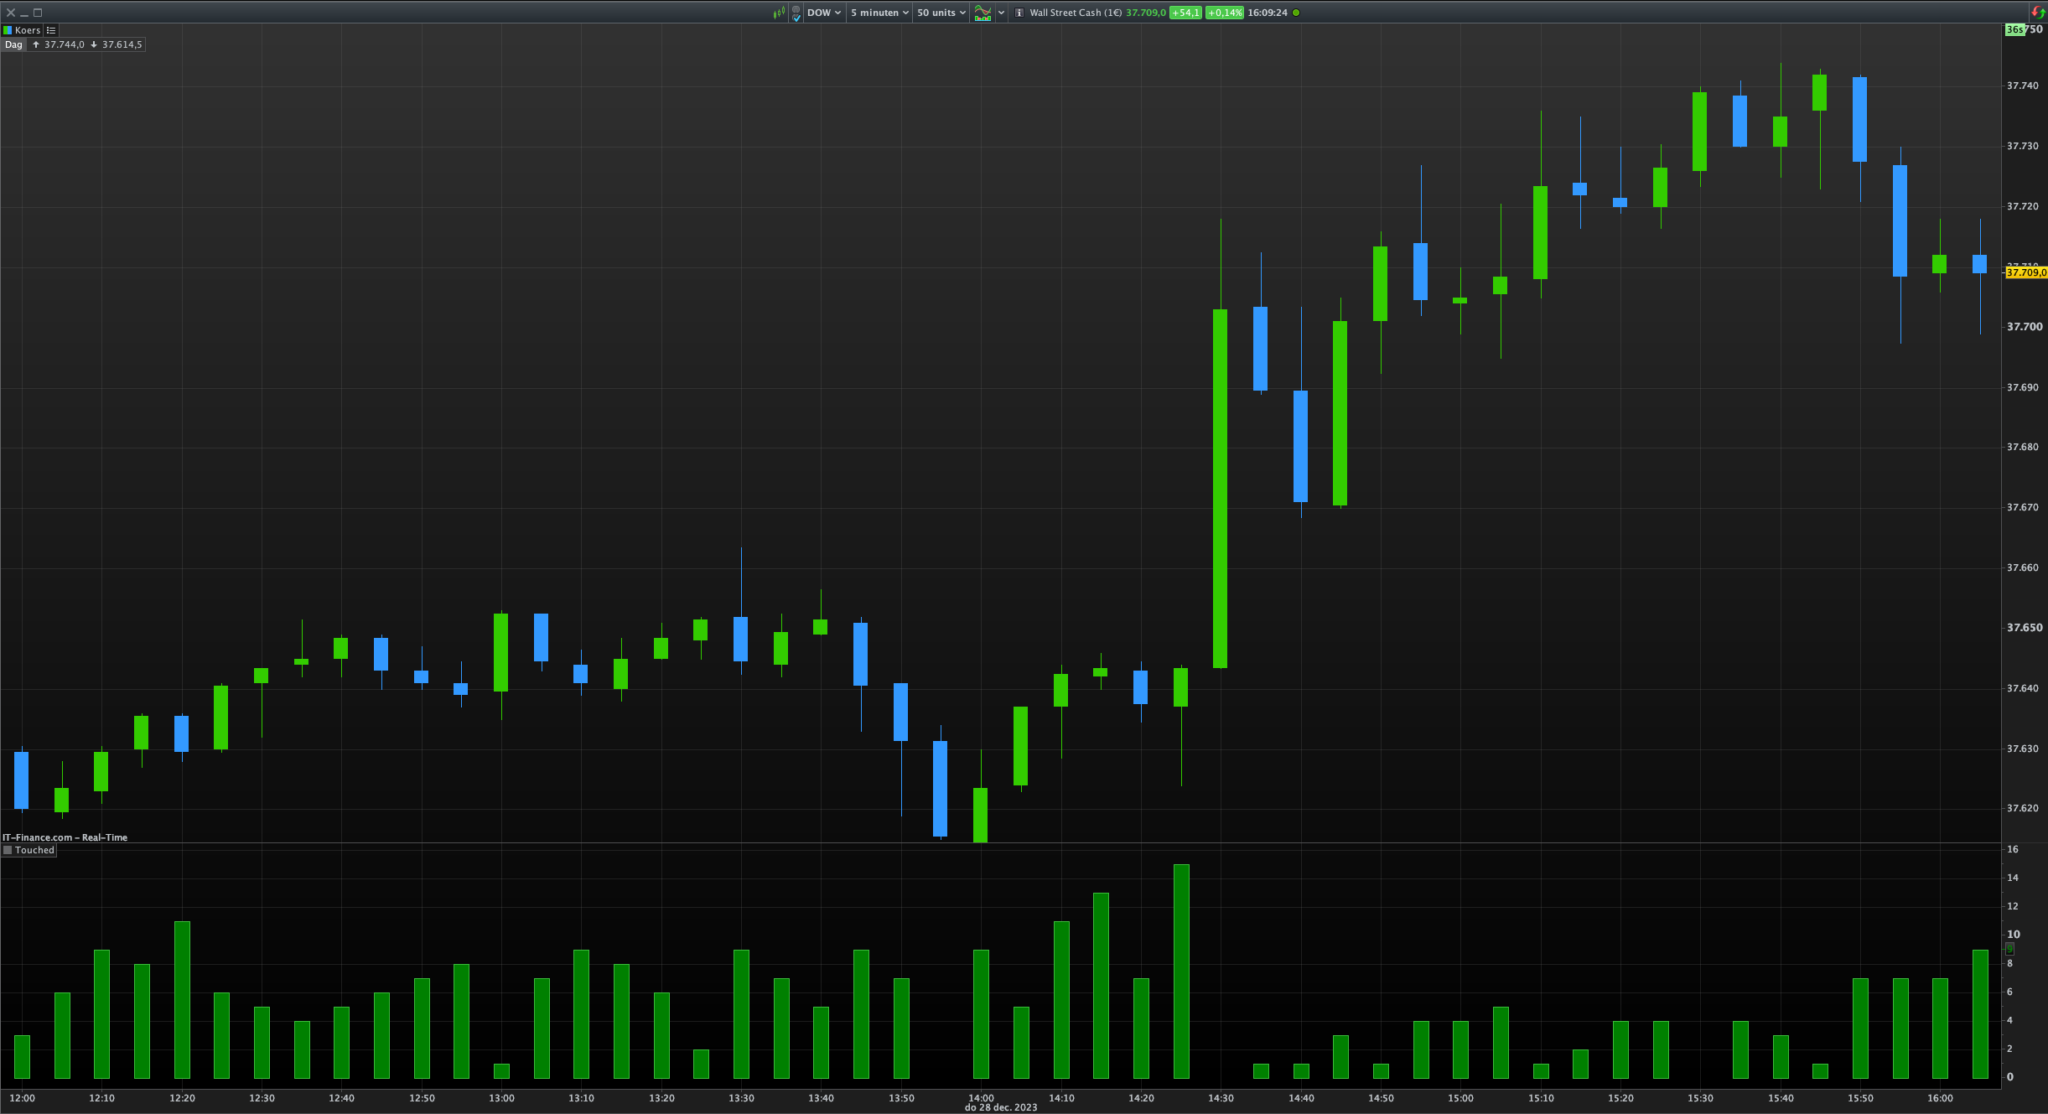Screen dimensions: 2048x1114
Task: Open the DOW instrument dropdown
Action: click(x=824, y=13)
